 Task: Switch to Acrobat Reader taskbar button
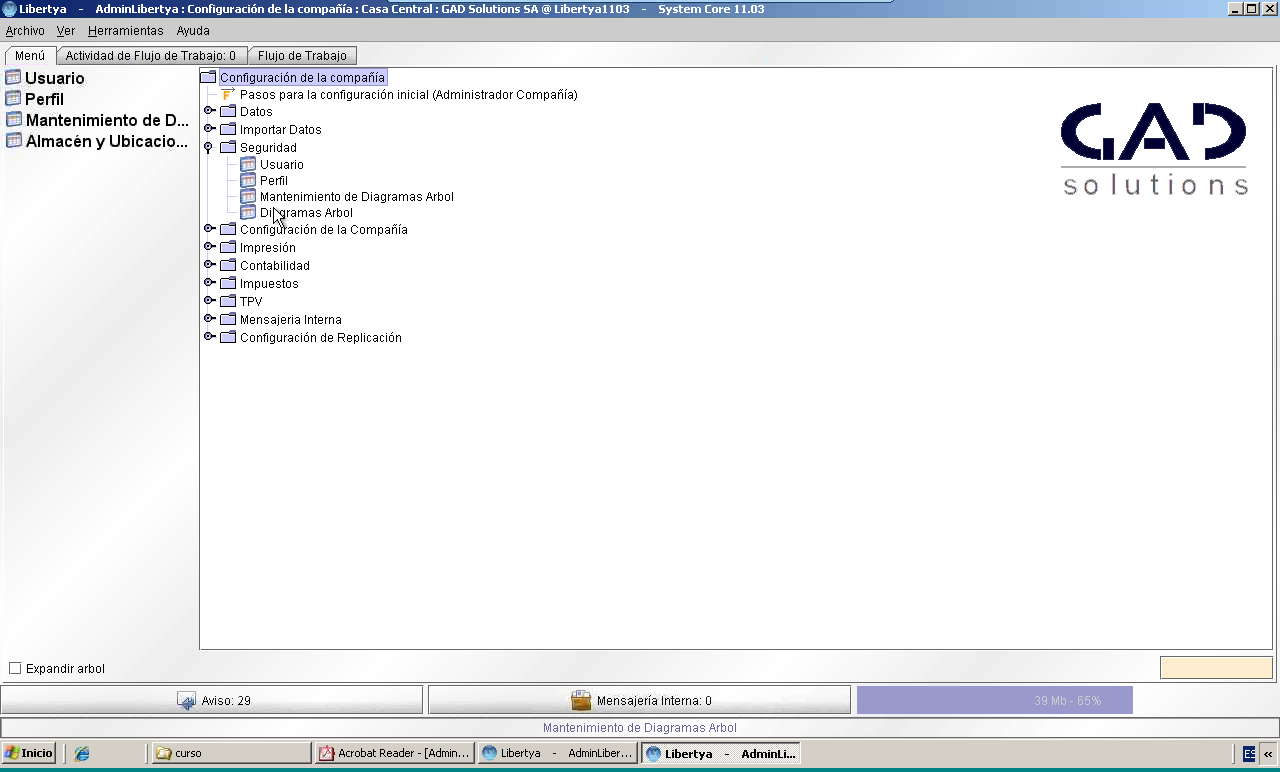click(394, 753)
